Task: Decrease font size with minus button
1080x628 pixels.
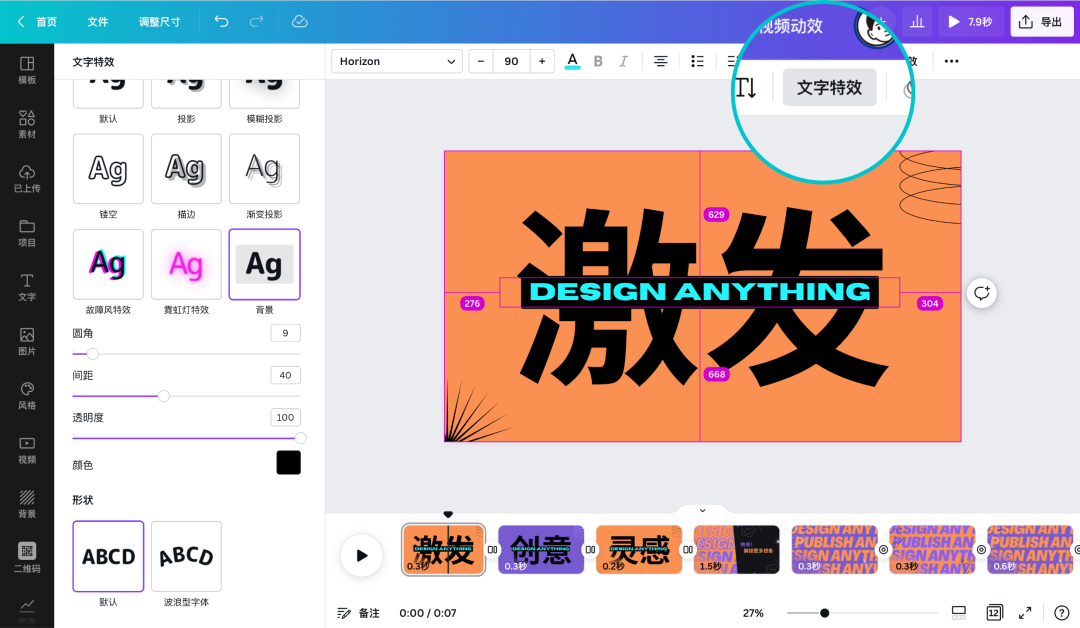Action: point(481,61)
